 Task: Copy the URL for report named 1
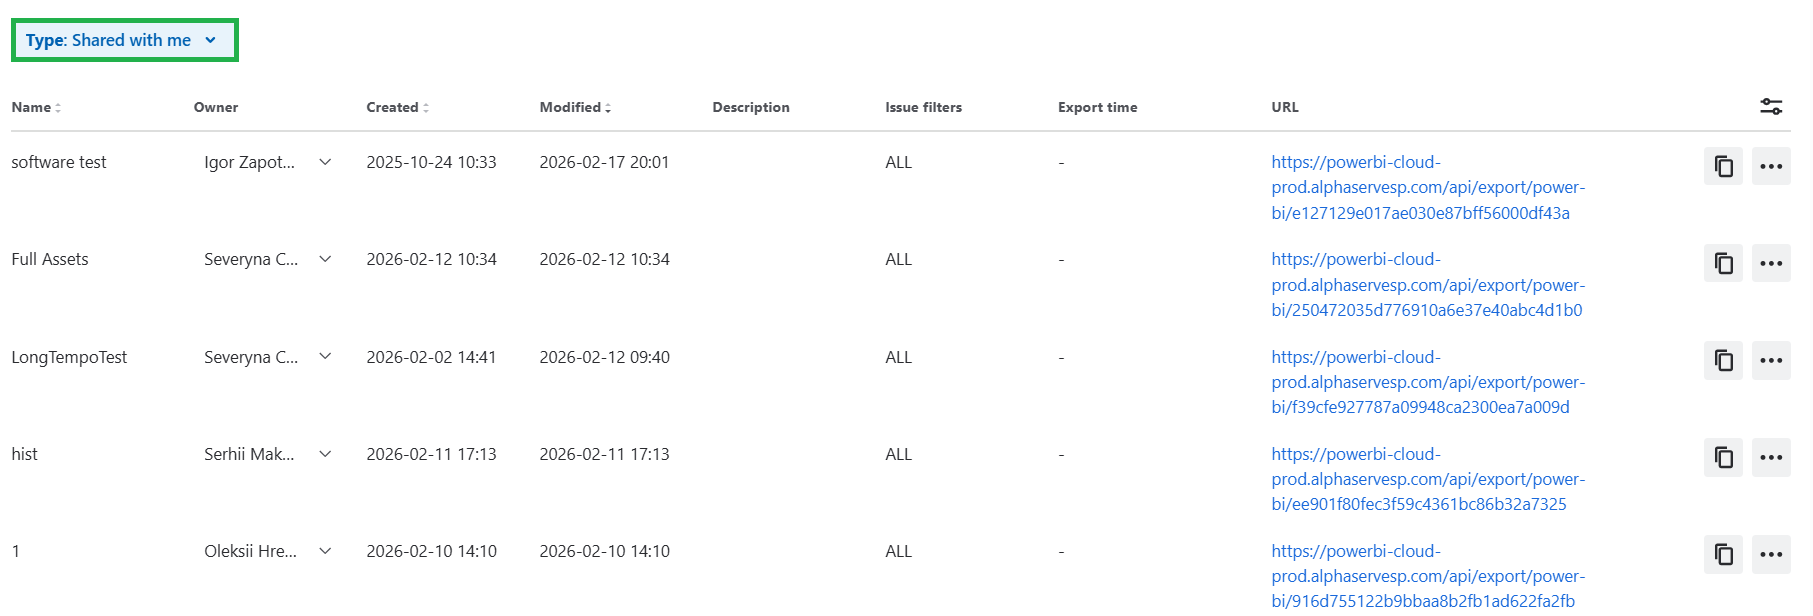point(1722,555)
